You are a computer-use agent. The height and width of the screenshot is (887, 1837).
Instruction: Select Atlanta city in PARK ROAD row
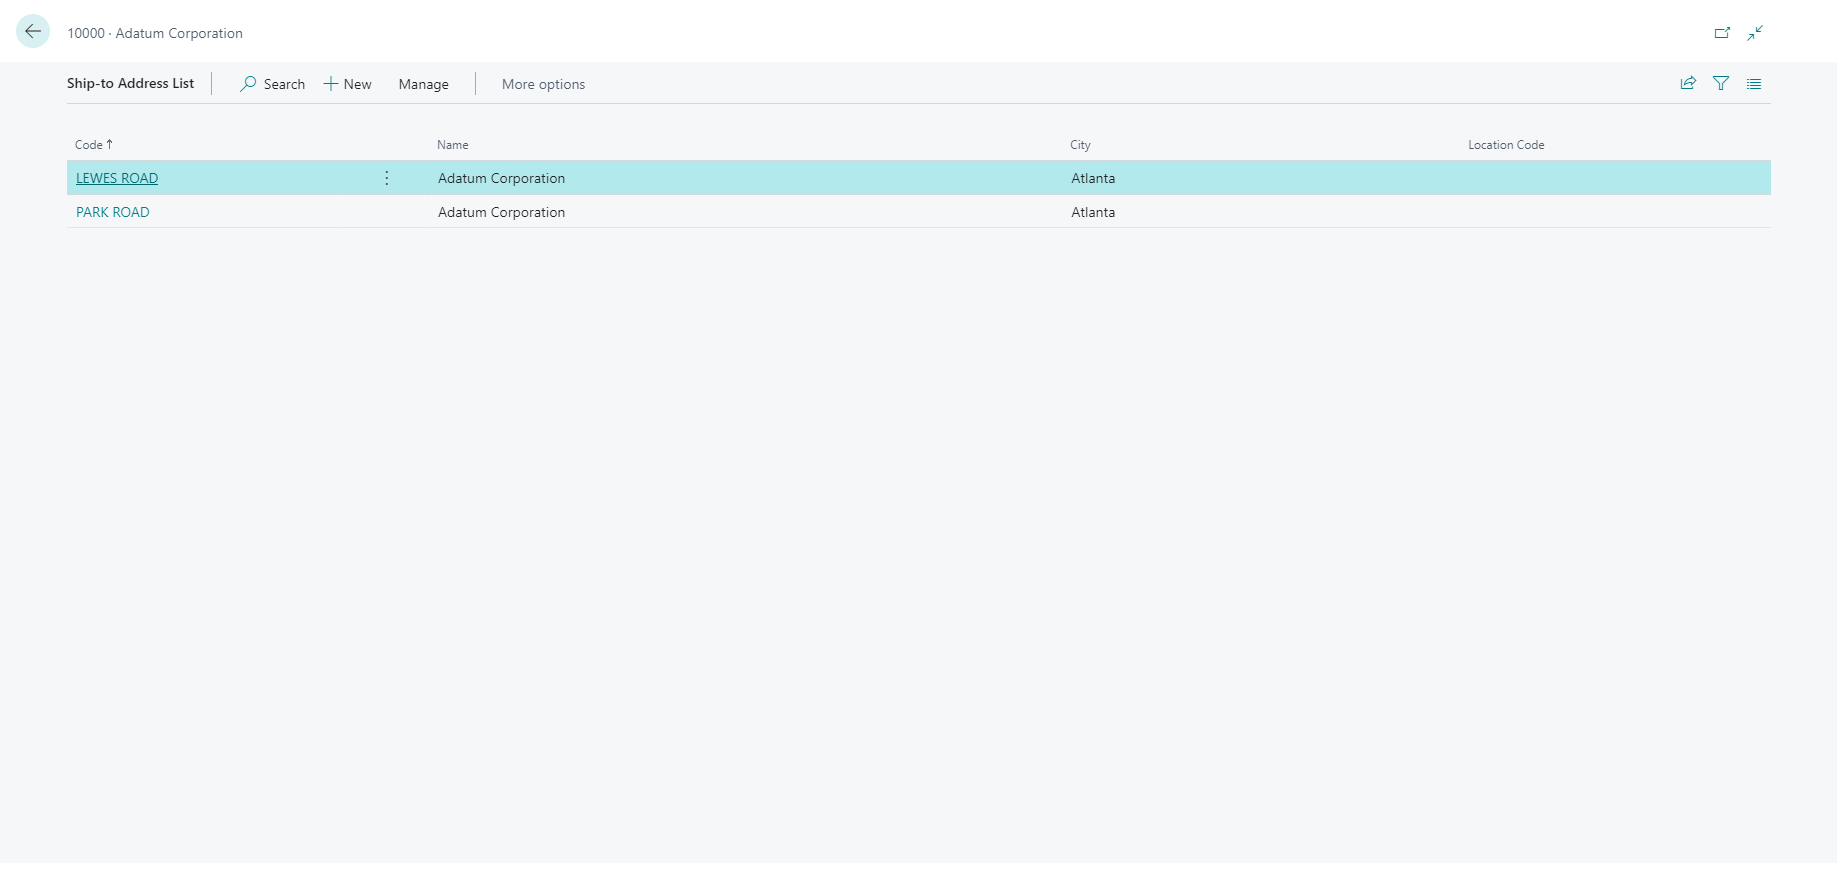click(1093, 212)
